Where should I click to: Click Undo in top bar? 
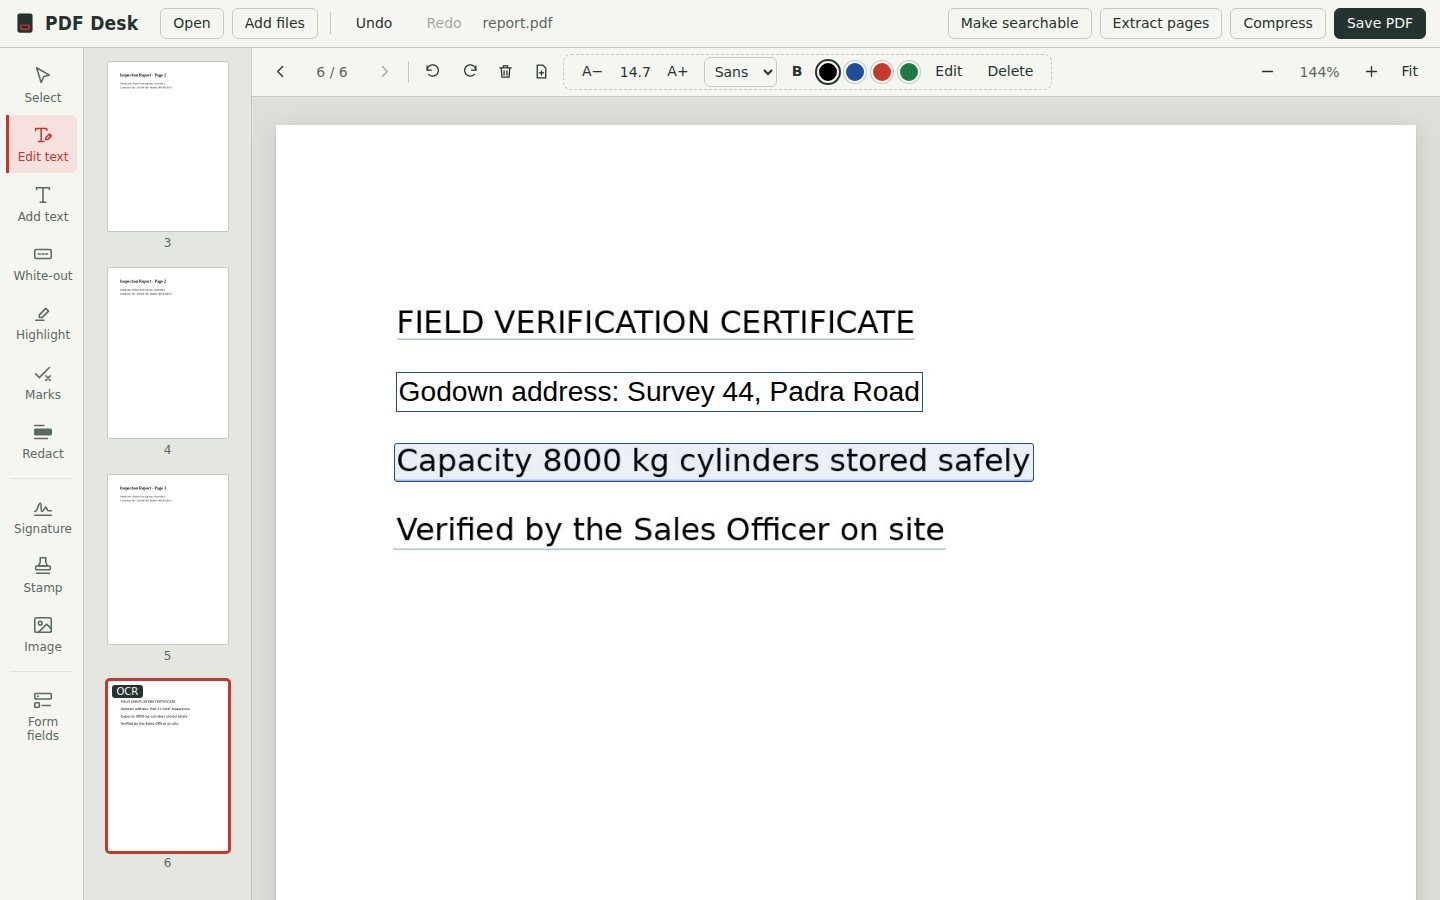tap(374, 23)
